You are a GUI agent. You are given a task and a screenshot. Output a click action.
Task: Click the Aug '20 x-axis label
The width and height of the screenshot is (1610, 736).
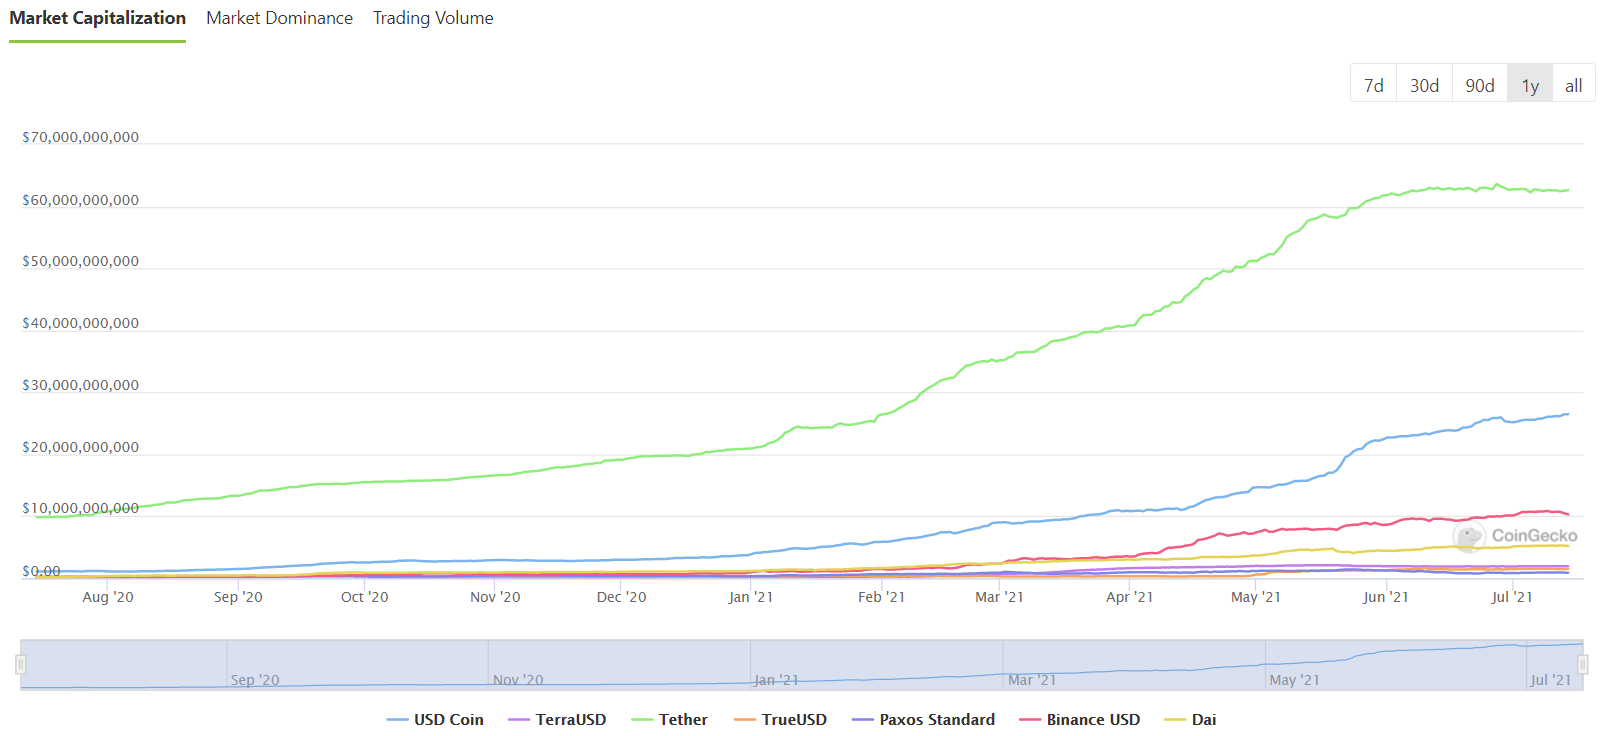pyautogui.click(x=108, y=597)
